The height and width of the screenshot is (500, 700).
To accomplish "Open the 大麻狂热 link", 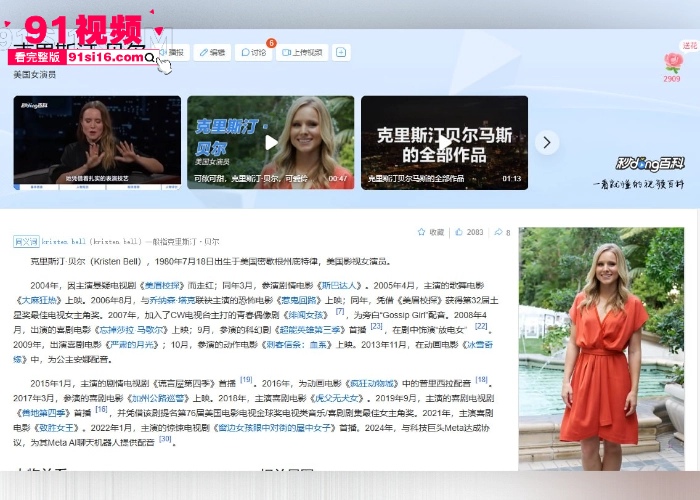I will pyautogui.click(x=39, y=300).
